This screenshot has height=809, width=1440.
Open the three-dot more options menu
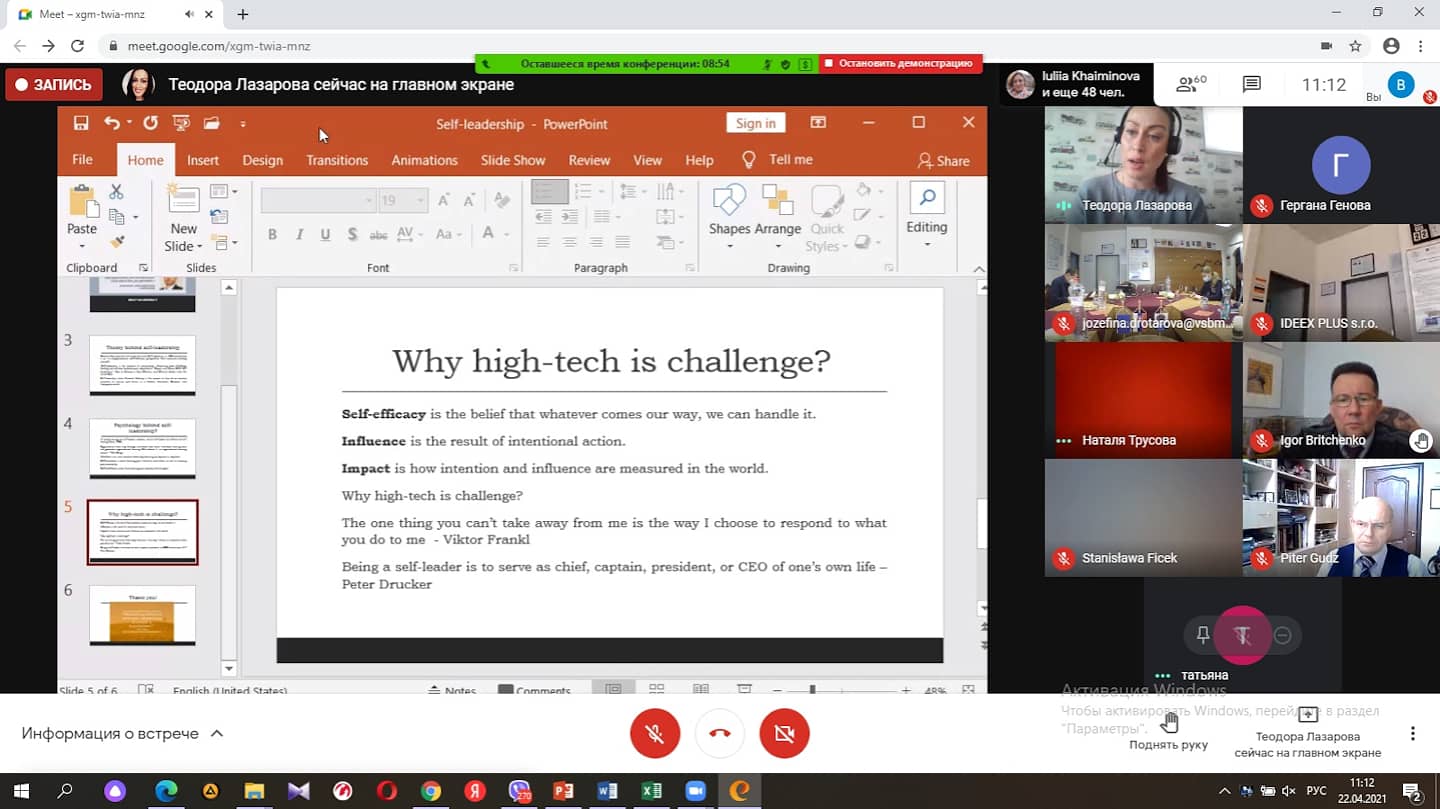(1412, 733)
